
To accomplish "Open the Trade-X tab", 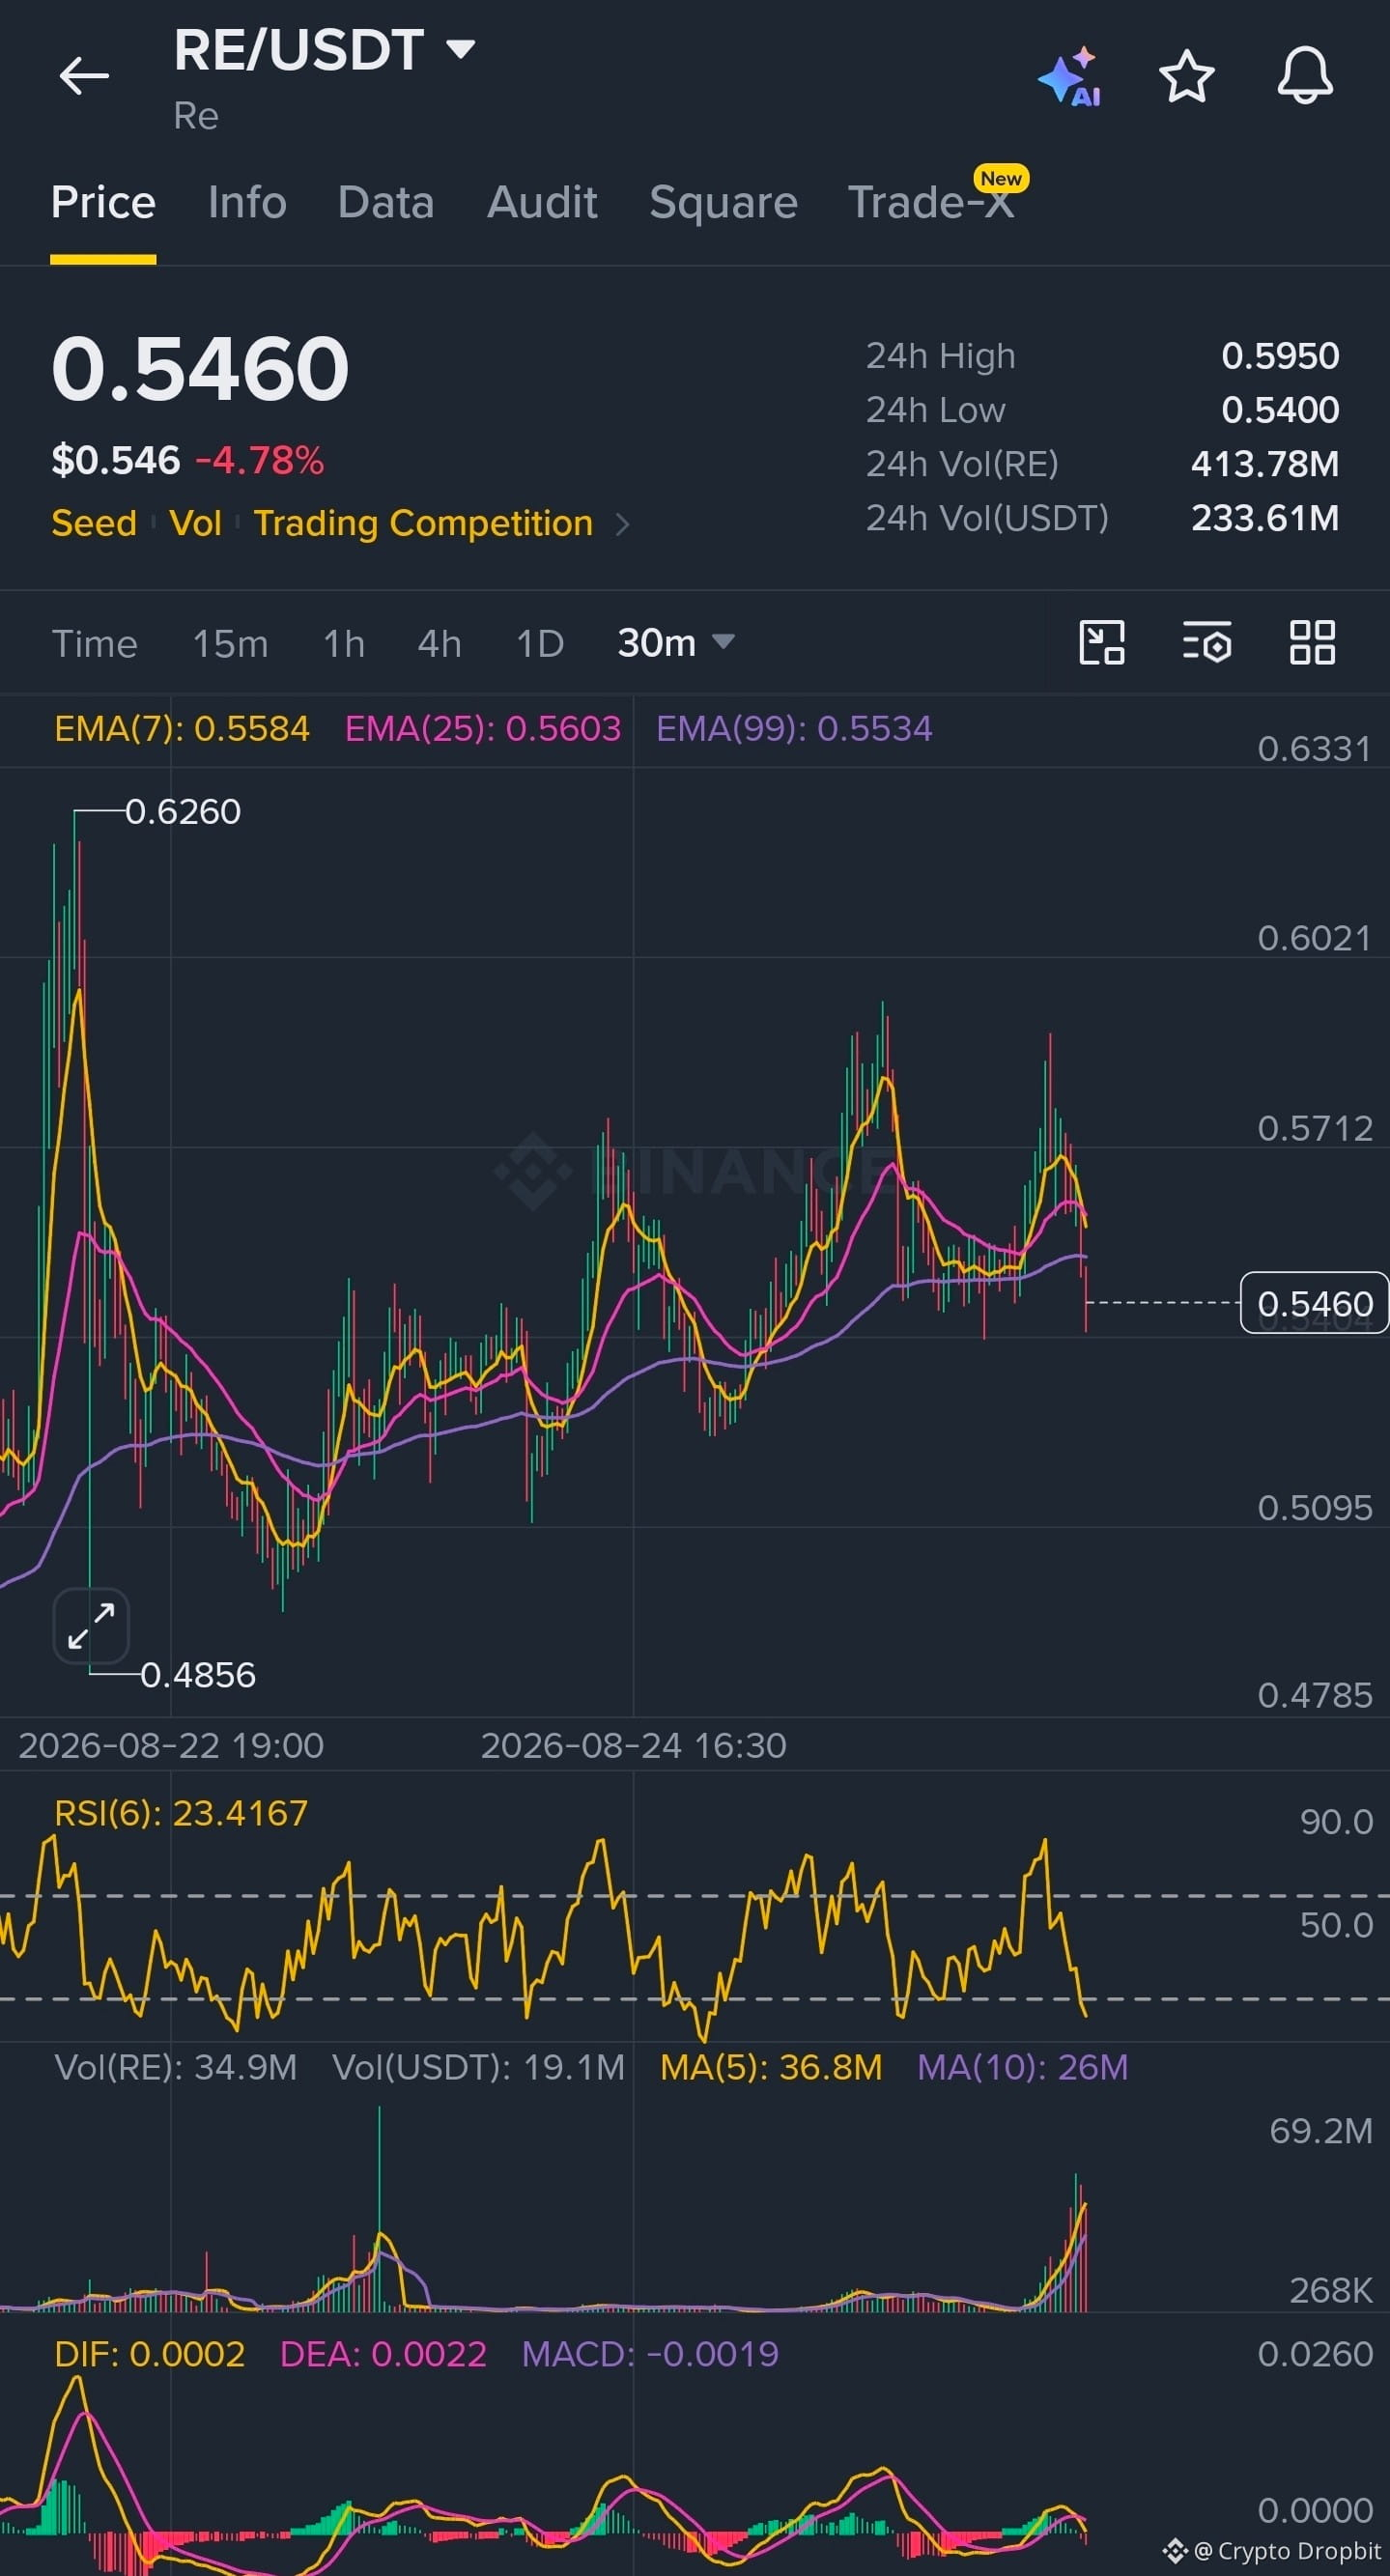I will pyautogui.click(x=931, y=203).
